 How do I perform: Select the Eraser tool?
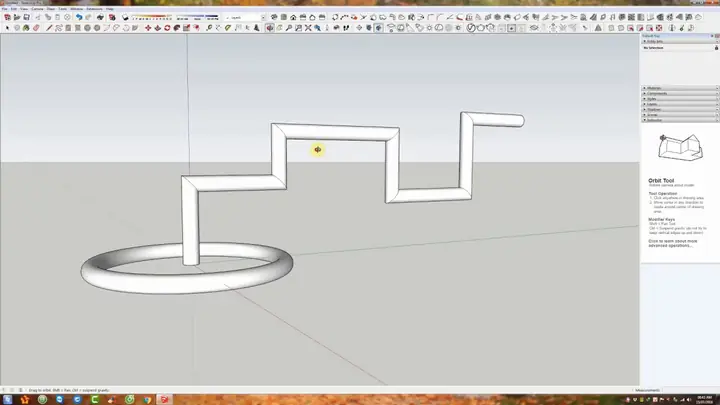pos(36,28)
